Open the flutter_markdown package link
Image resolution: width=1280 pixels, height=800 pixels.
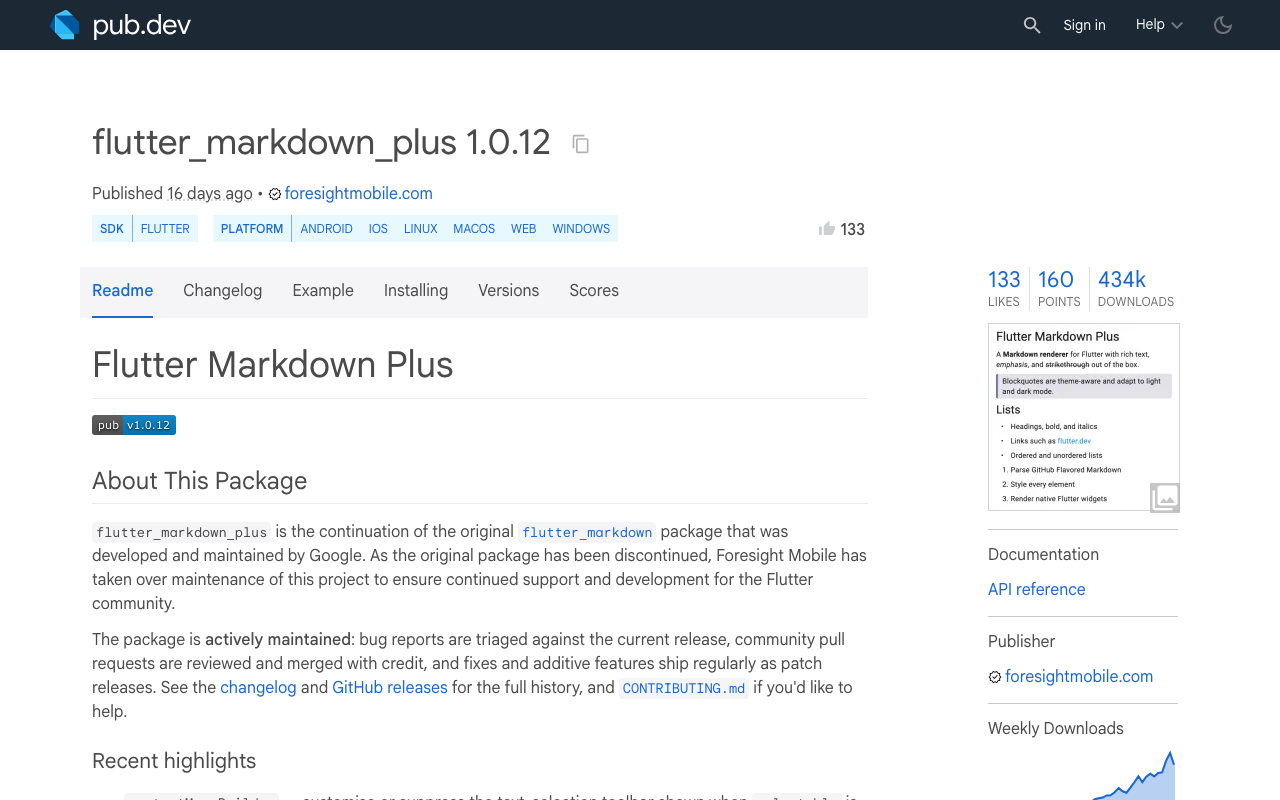pyautogui.click(x=587, y=532)
